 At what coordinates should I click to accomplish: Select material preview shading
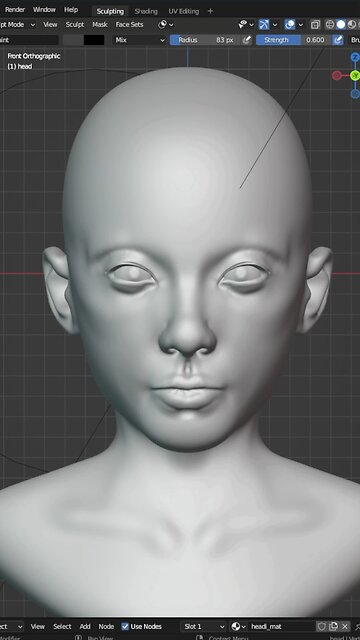(351, 24)
